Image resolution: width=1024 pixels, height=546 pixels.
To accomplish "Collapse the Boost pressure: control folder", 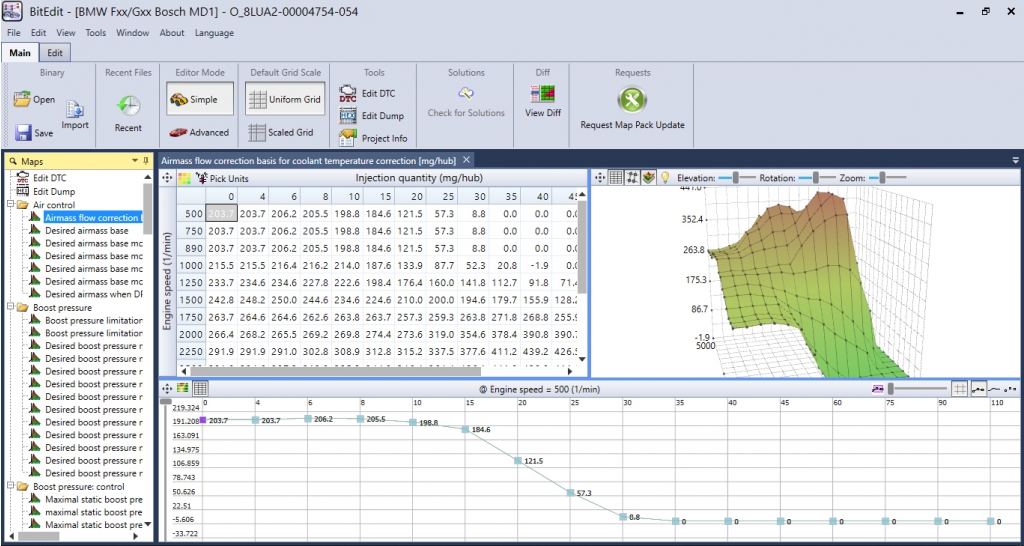I will [10, 487].
